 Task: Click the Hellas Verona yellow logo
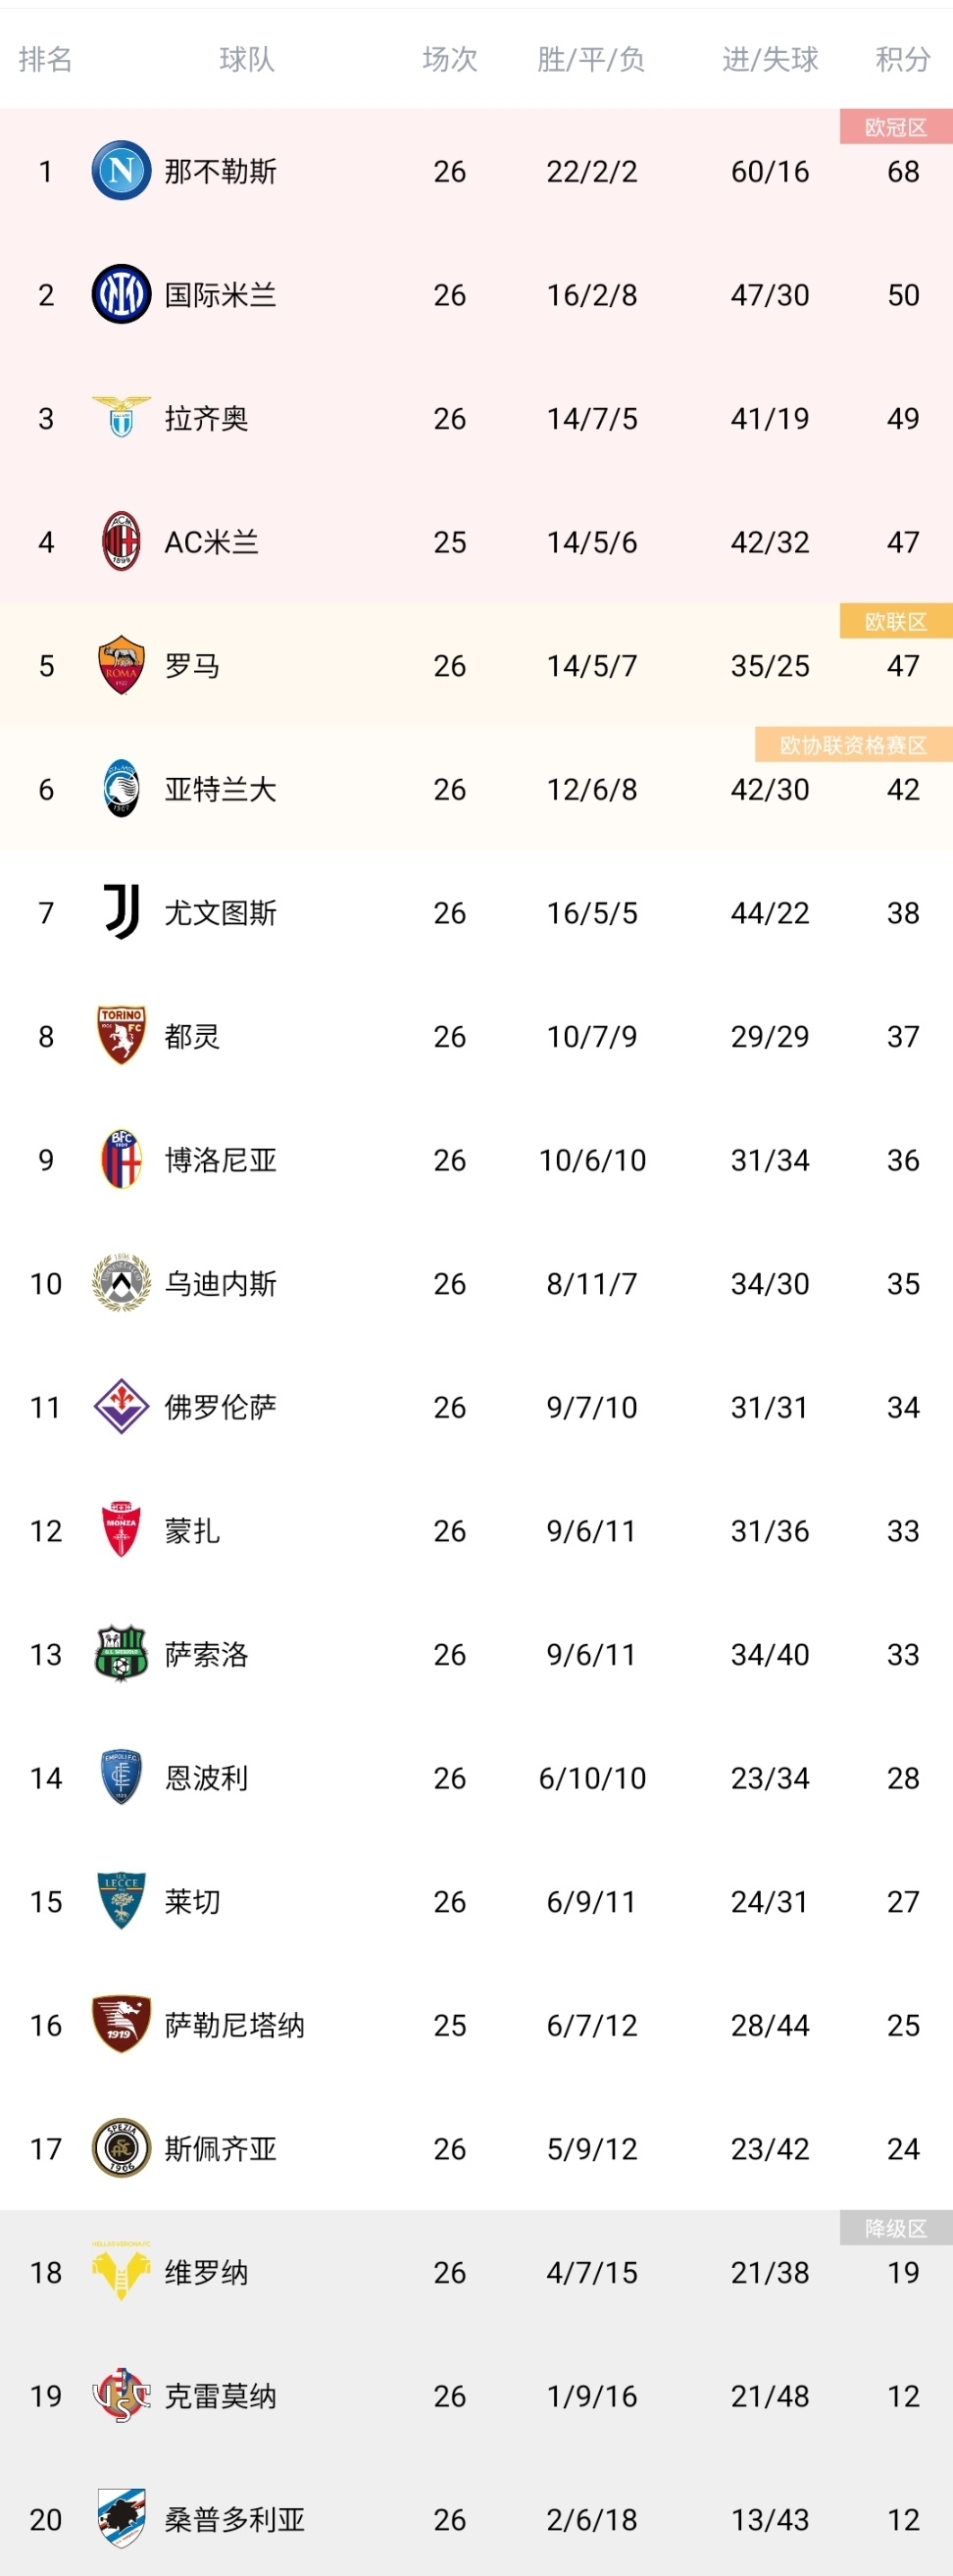coord(121,2271)
